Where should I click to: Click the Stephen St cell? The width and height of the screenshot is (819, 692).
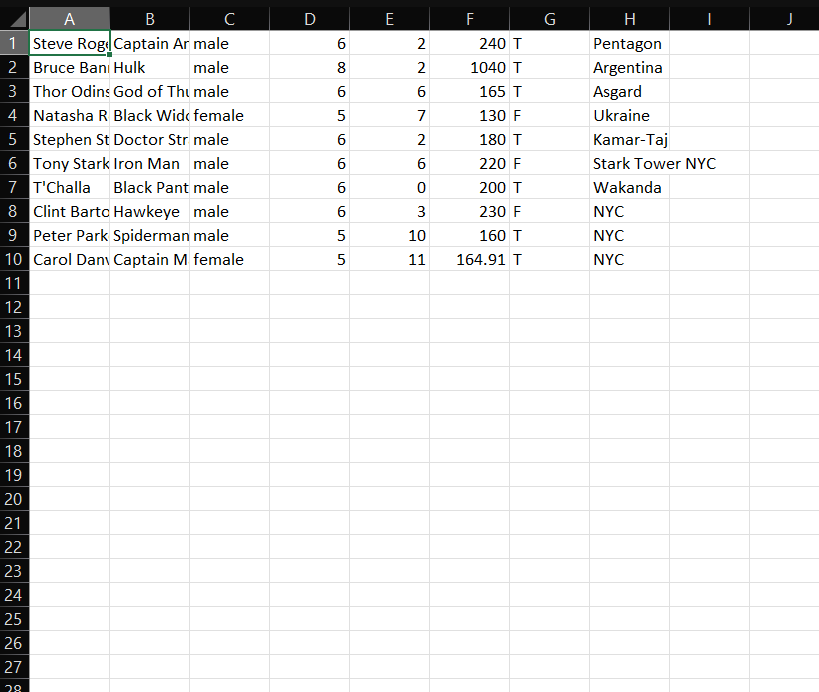point(69,139)
